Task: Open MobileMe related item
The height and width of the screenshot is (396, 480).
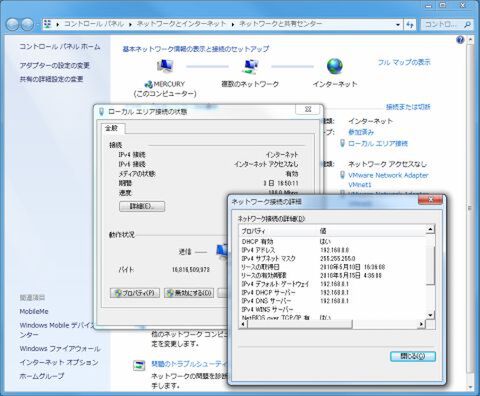Action: click(34, 311)
